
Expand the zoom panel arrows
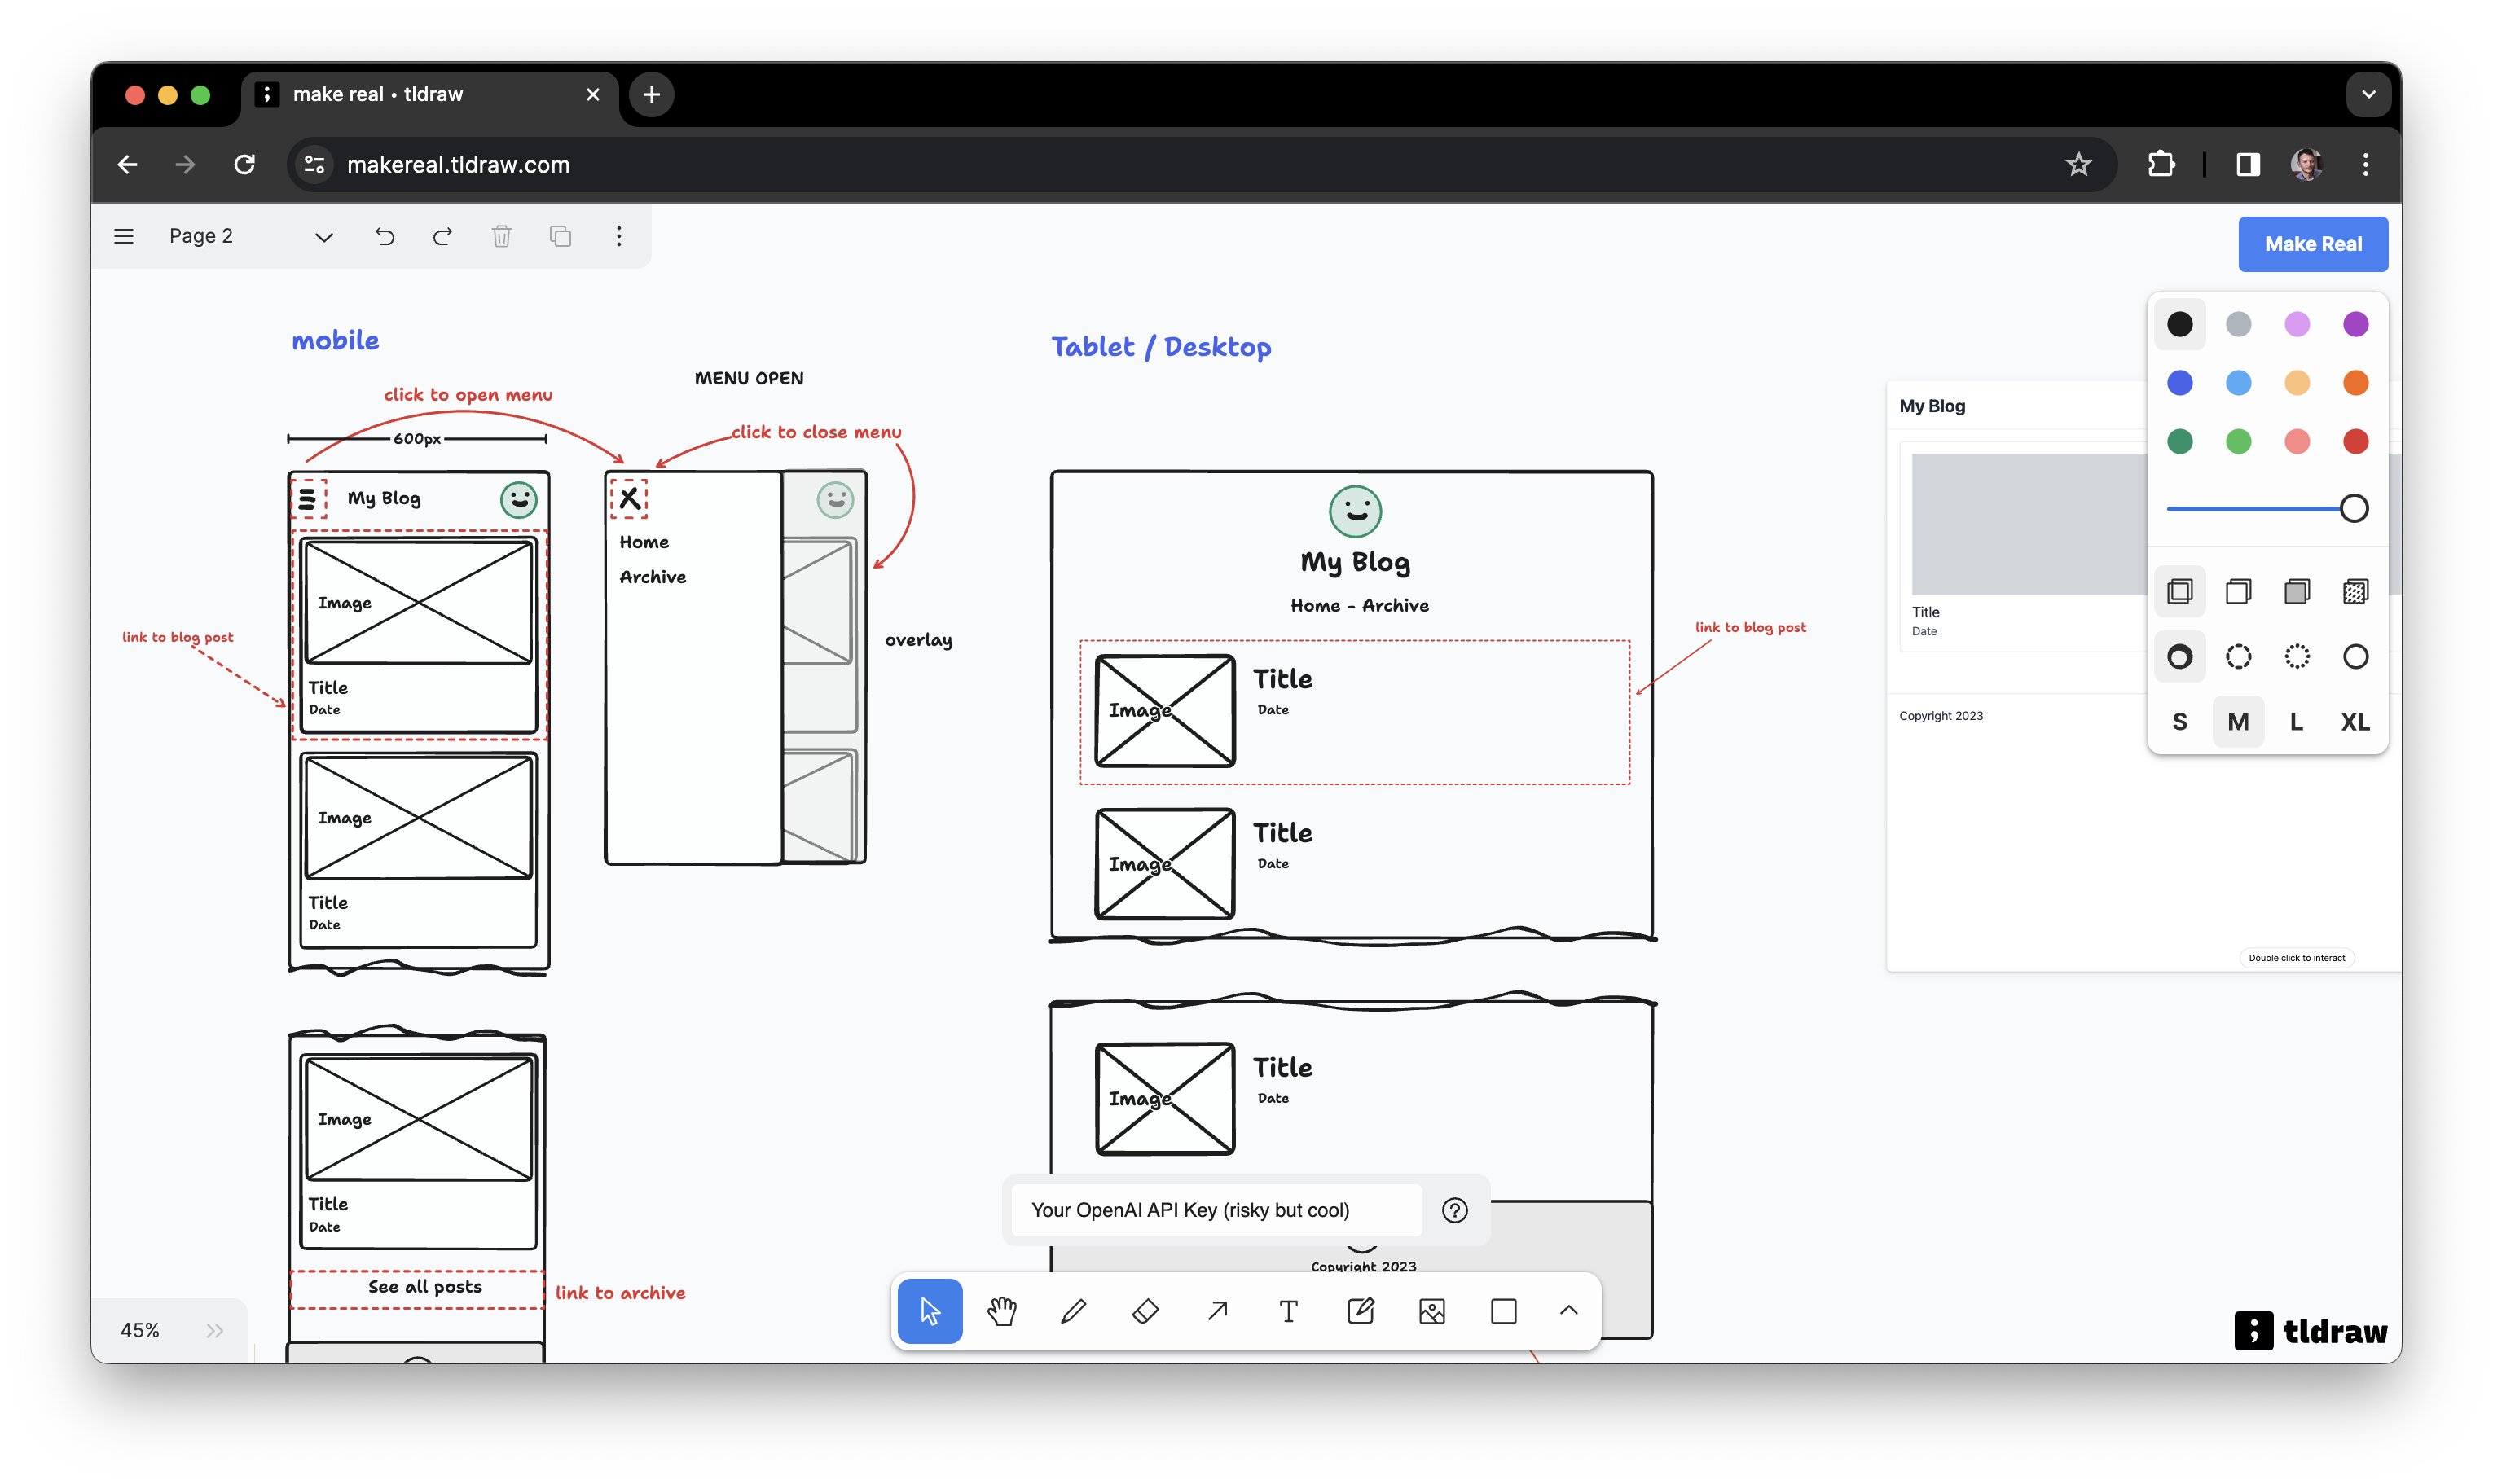[214, 1330]
